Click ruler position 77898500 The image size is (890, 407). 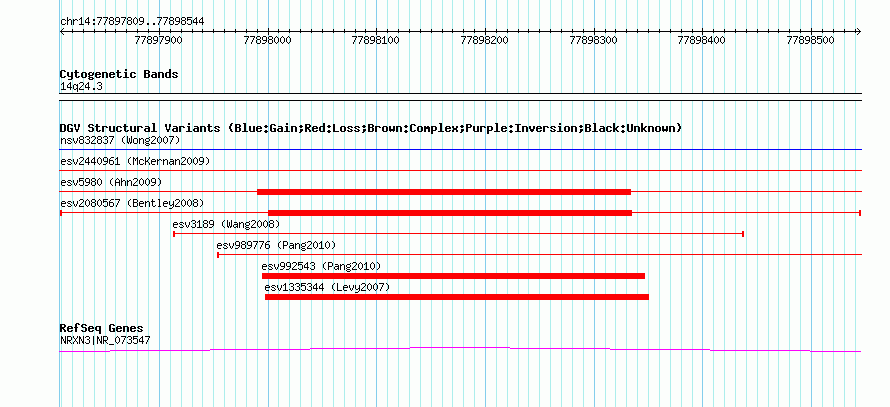[811, 40]
